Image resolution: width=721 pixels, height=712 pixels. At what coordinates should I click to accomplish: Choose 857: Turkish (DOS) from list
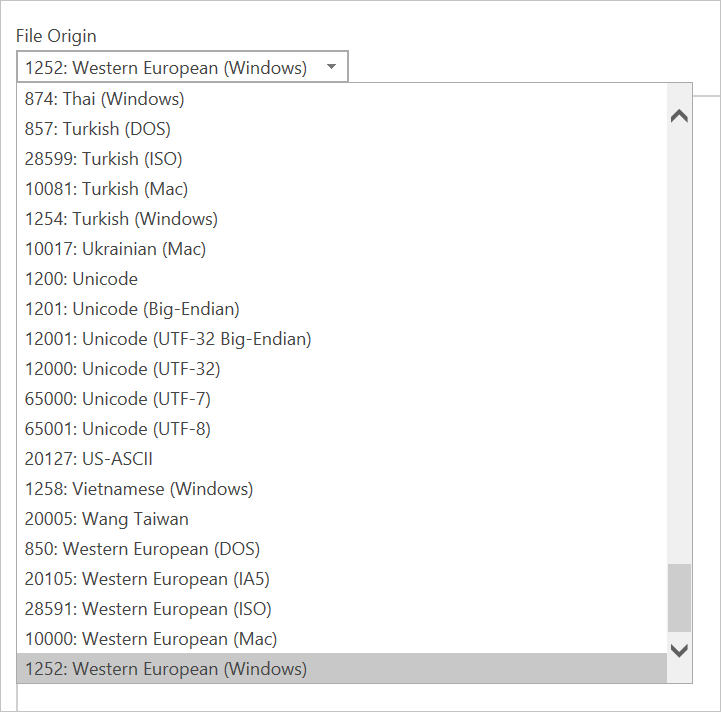point(342,129)
